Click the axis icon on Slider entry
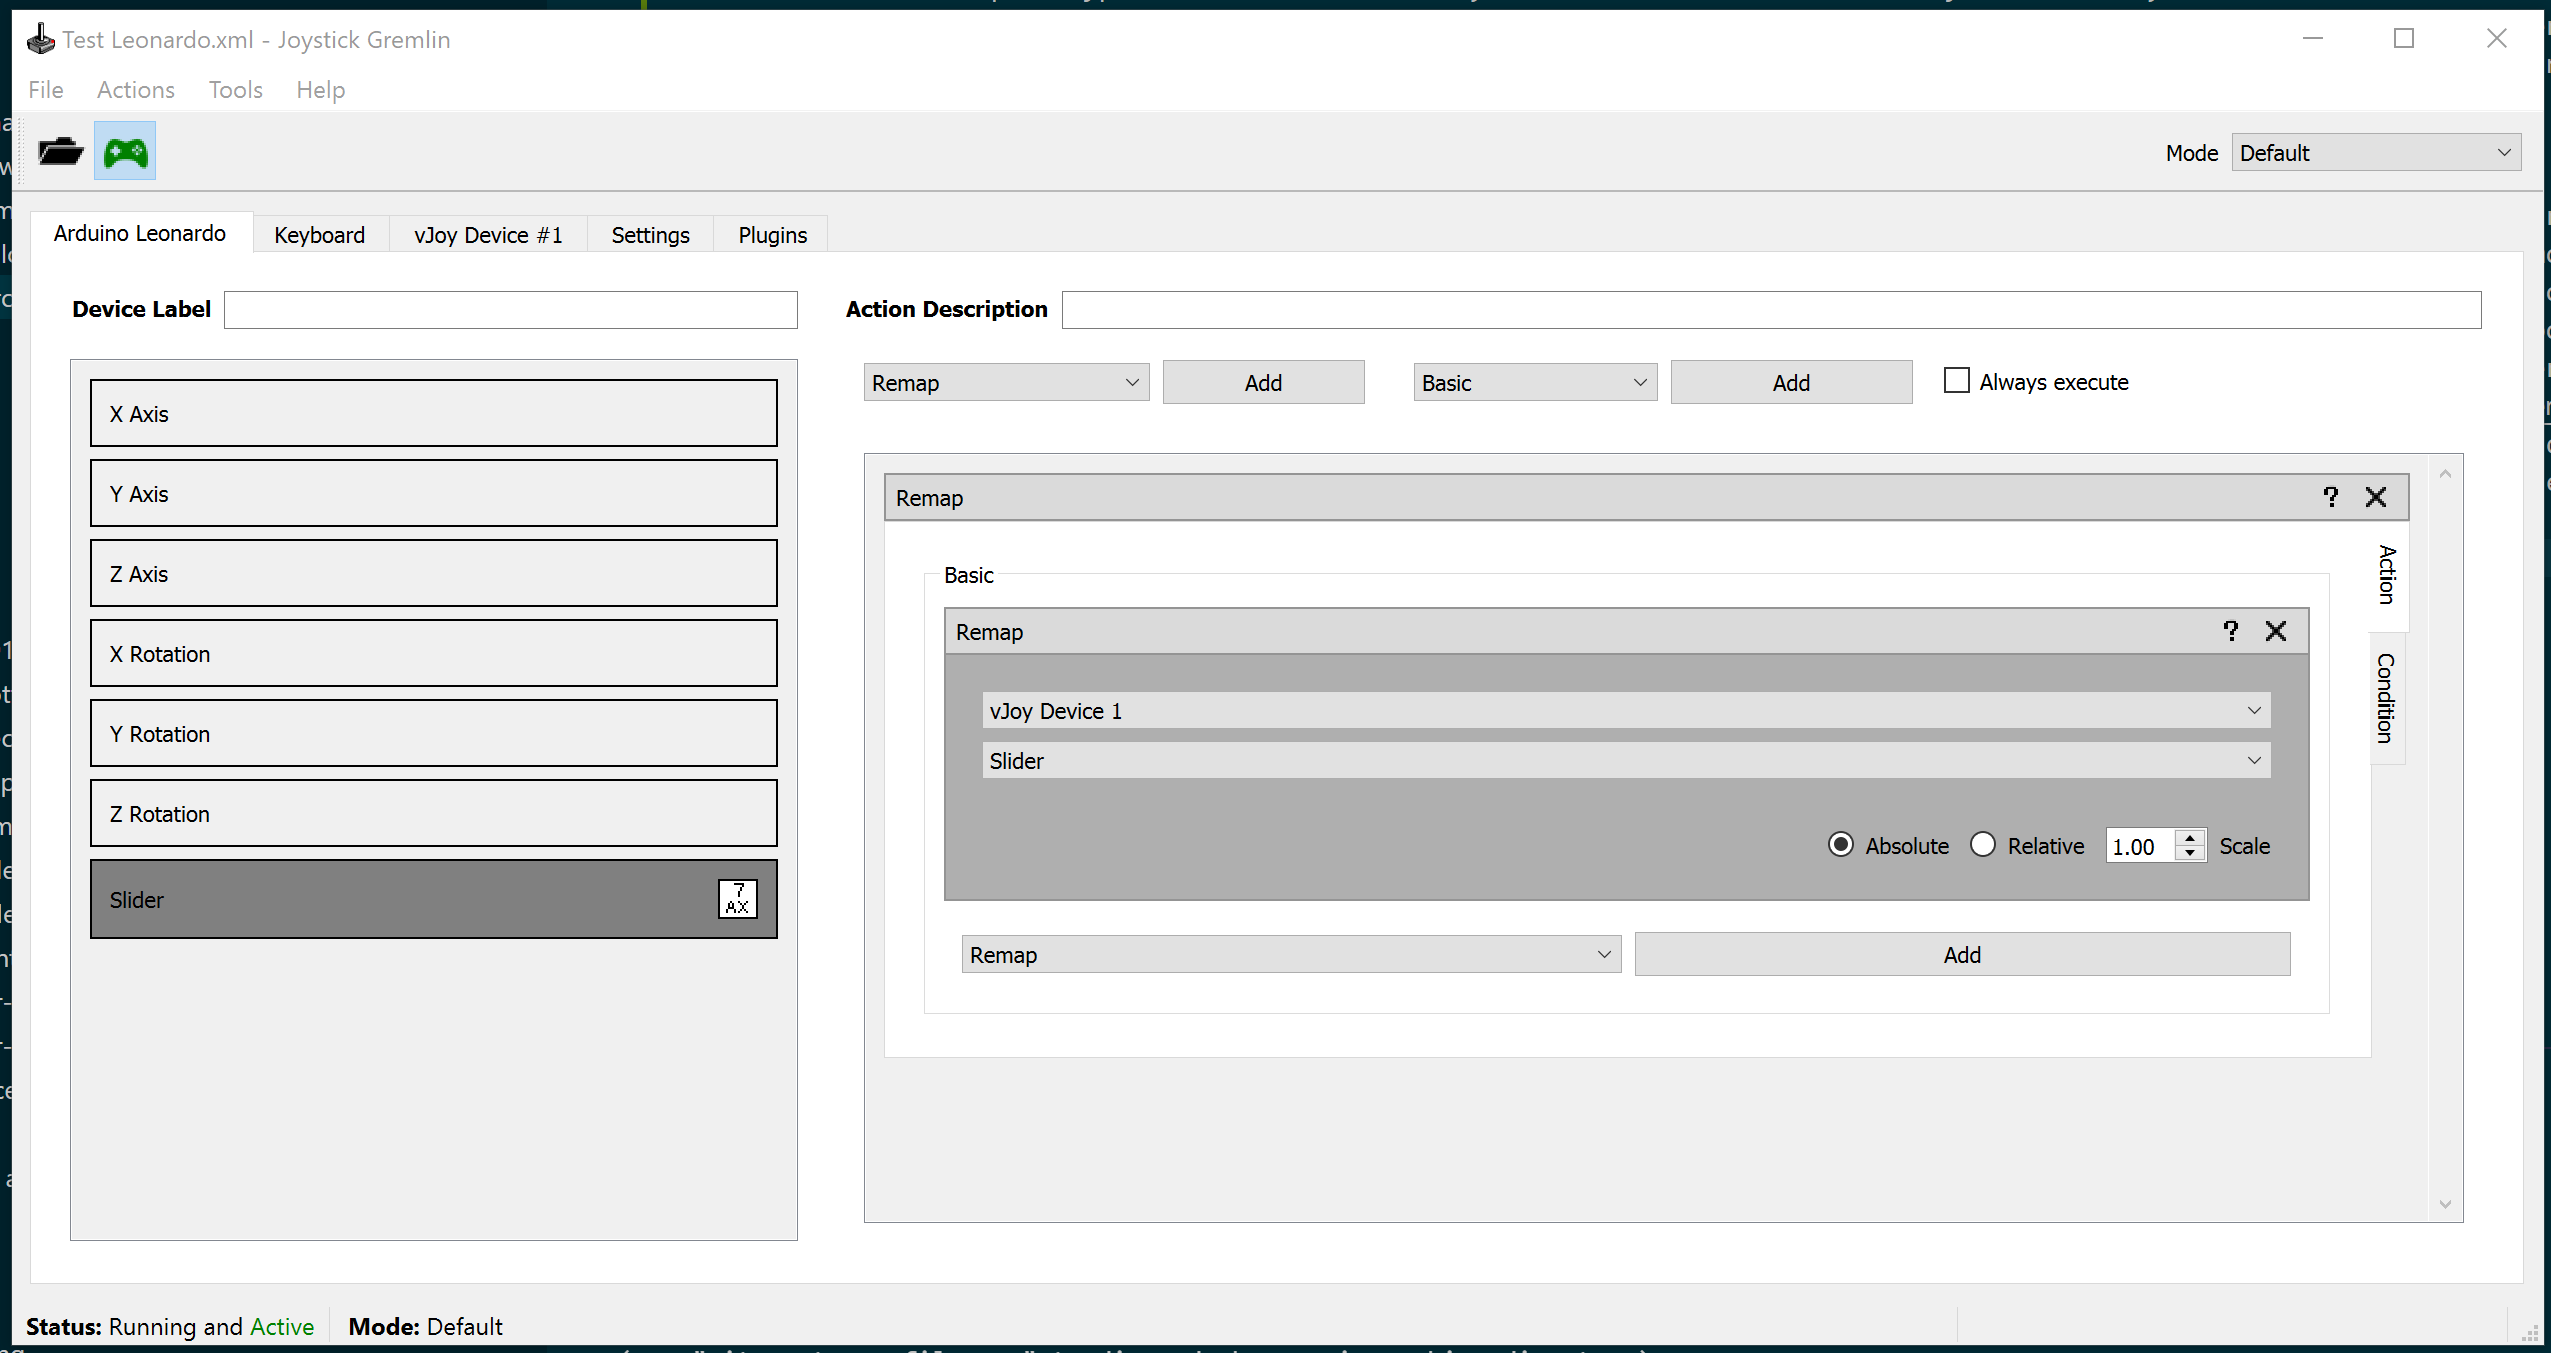 pyautogui.click(x=737, y=899)
